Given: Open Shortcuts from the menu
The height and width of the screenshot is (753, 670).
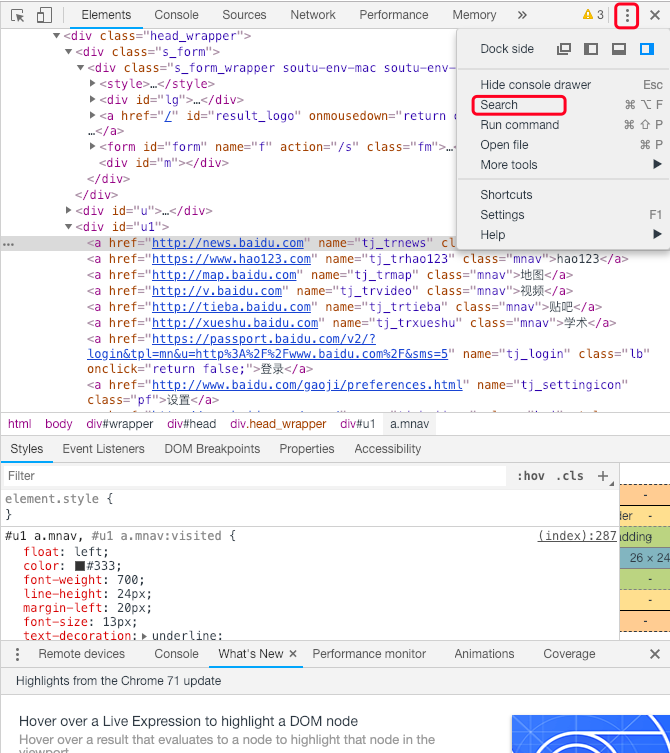Looking at the screenshot, I should click(x=564, y=195).
